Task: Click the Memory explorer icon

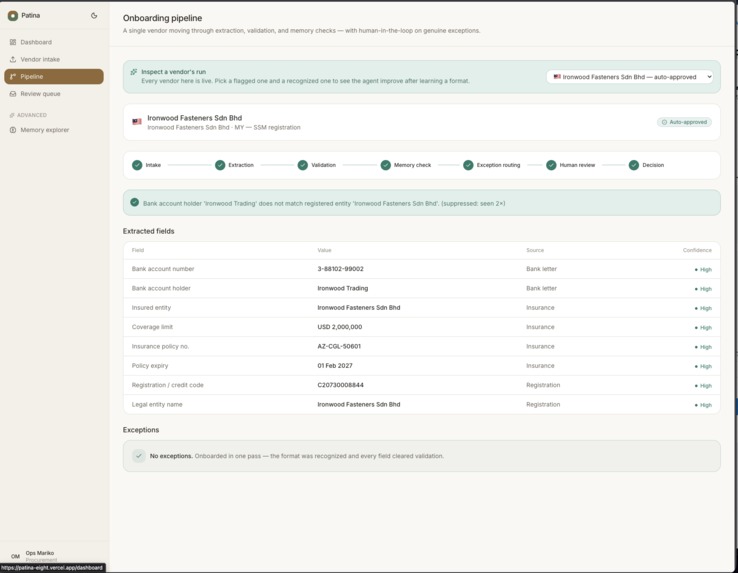Action: (x=13, y=130)
